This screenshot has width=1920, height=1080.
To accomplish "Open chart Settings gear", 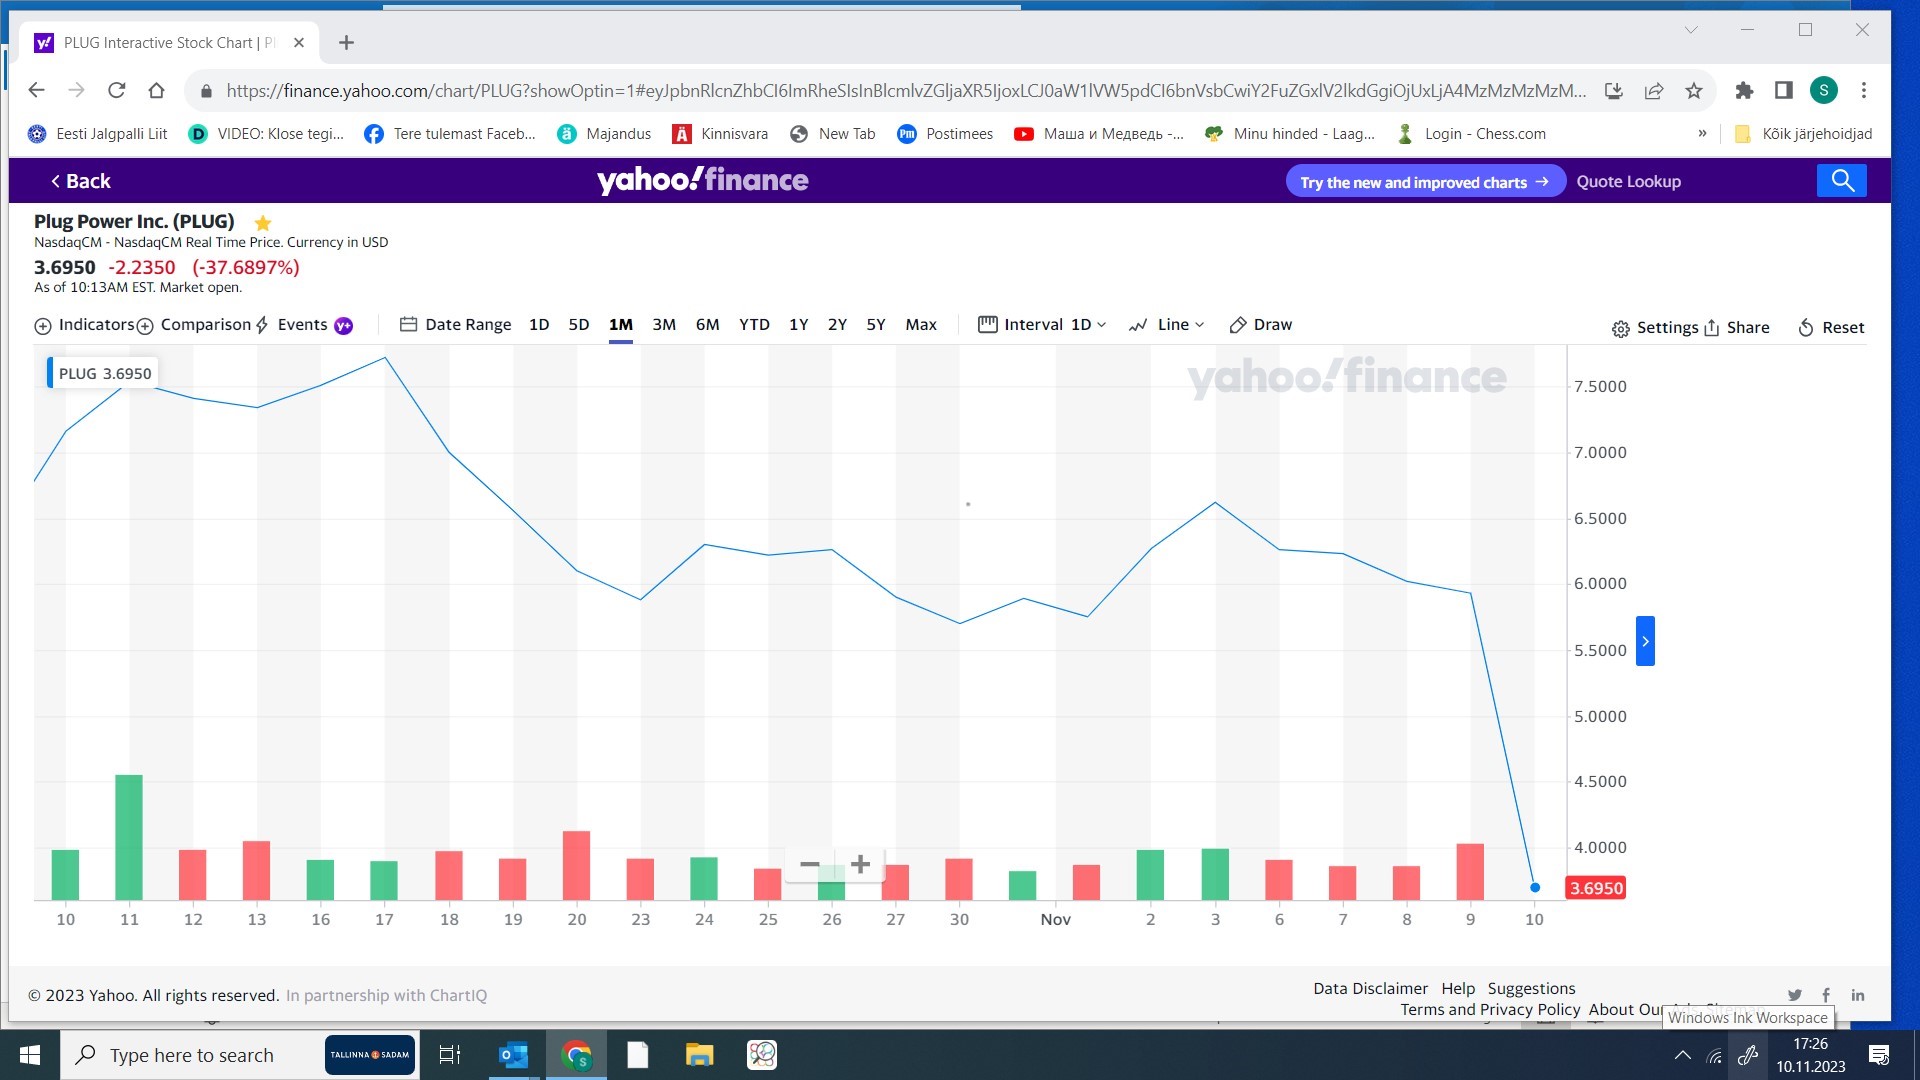I will point(1620,329).
